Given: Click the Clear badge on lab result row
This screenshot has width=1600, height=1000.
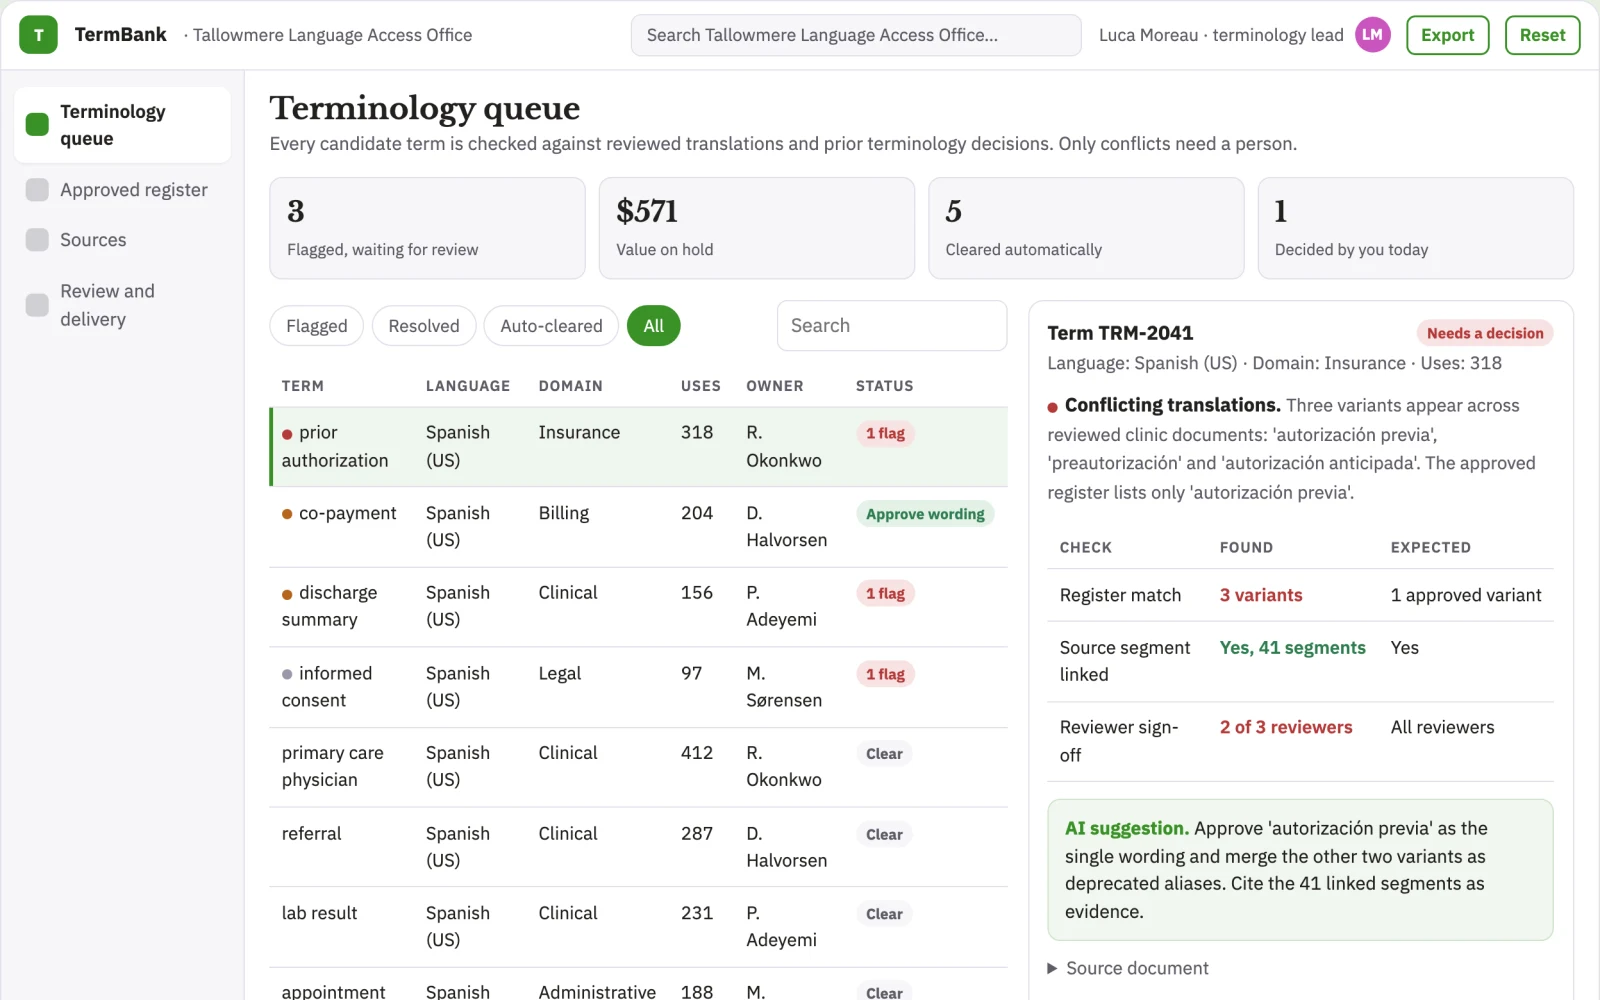Looking at the screenshot, I should point(884,914).
